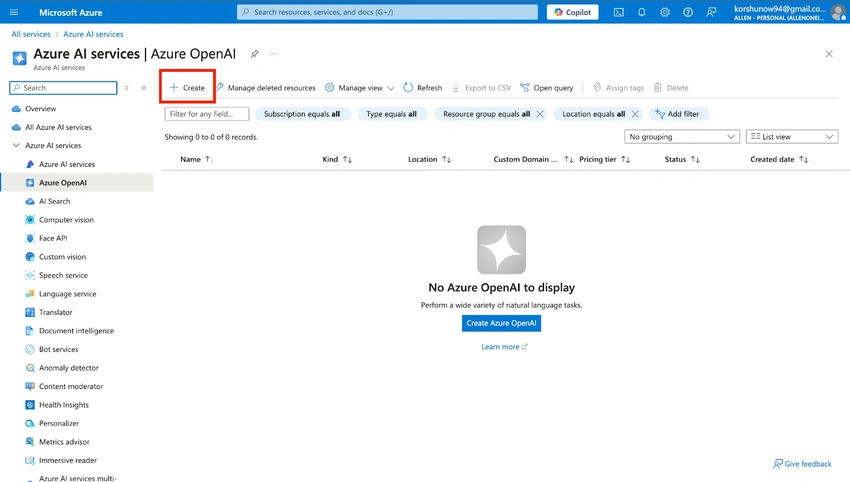Click Export to CSV
The height and width of the screenshot is (482, 850).
481,87
